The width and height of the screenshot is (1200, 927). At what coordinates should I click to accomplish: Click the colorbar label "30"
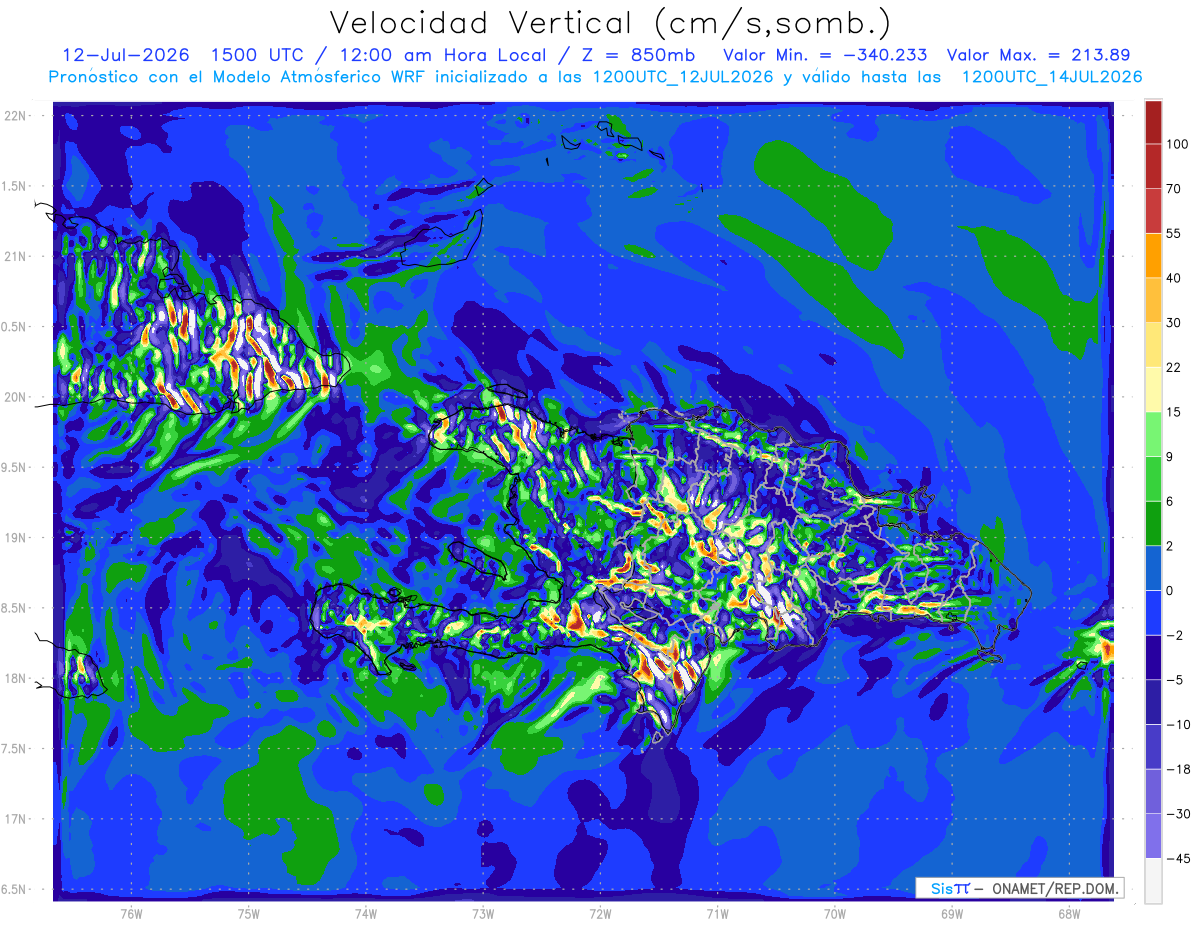coord(1174,323)
